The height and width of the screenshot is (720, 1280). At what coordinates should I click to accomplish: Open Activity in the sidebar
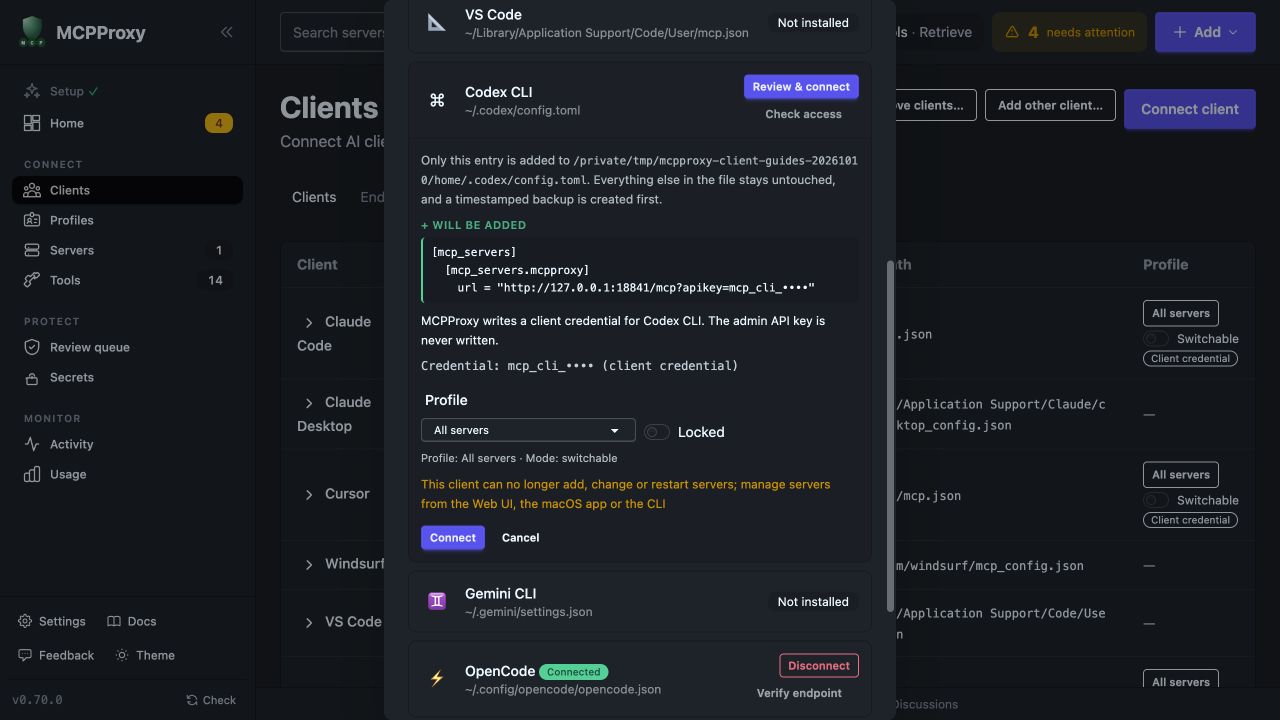pos(127,444)
